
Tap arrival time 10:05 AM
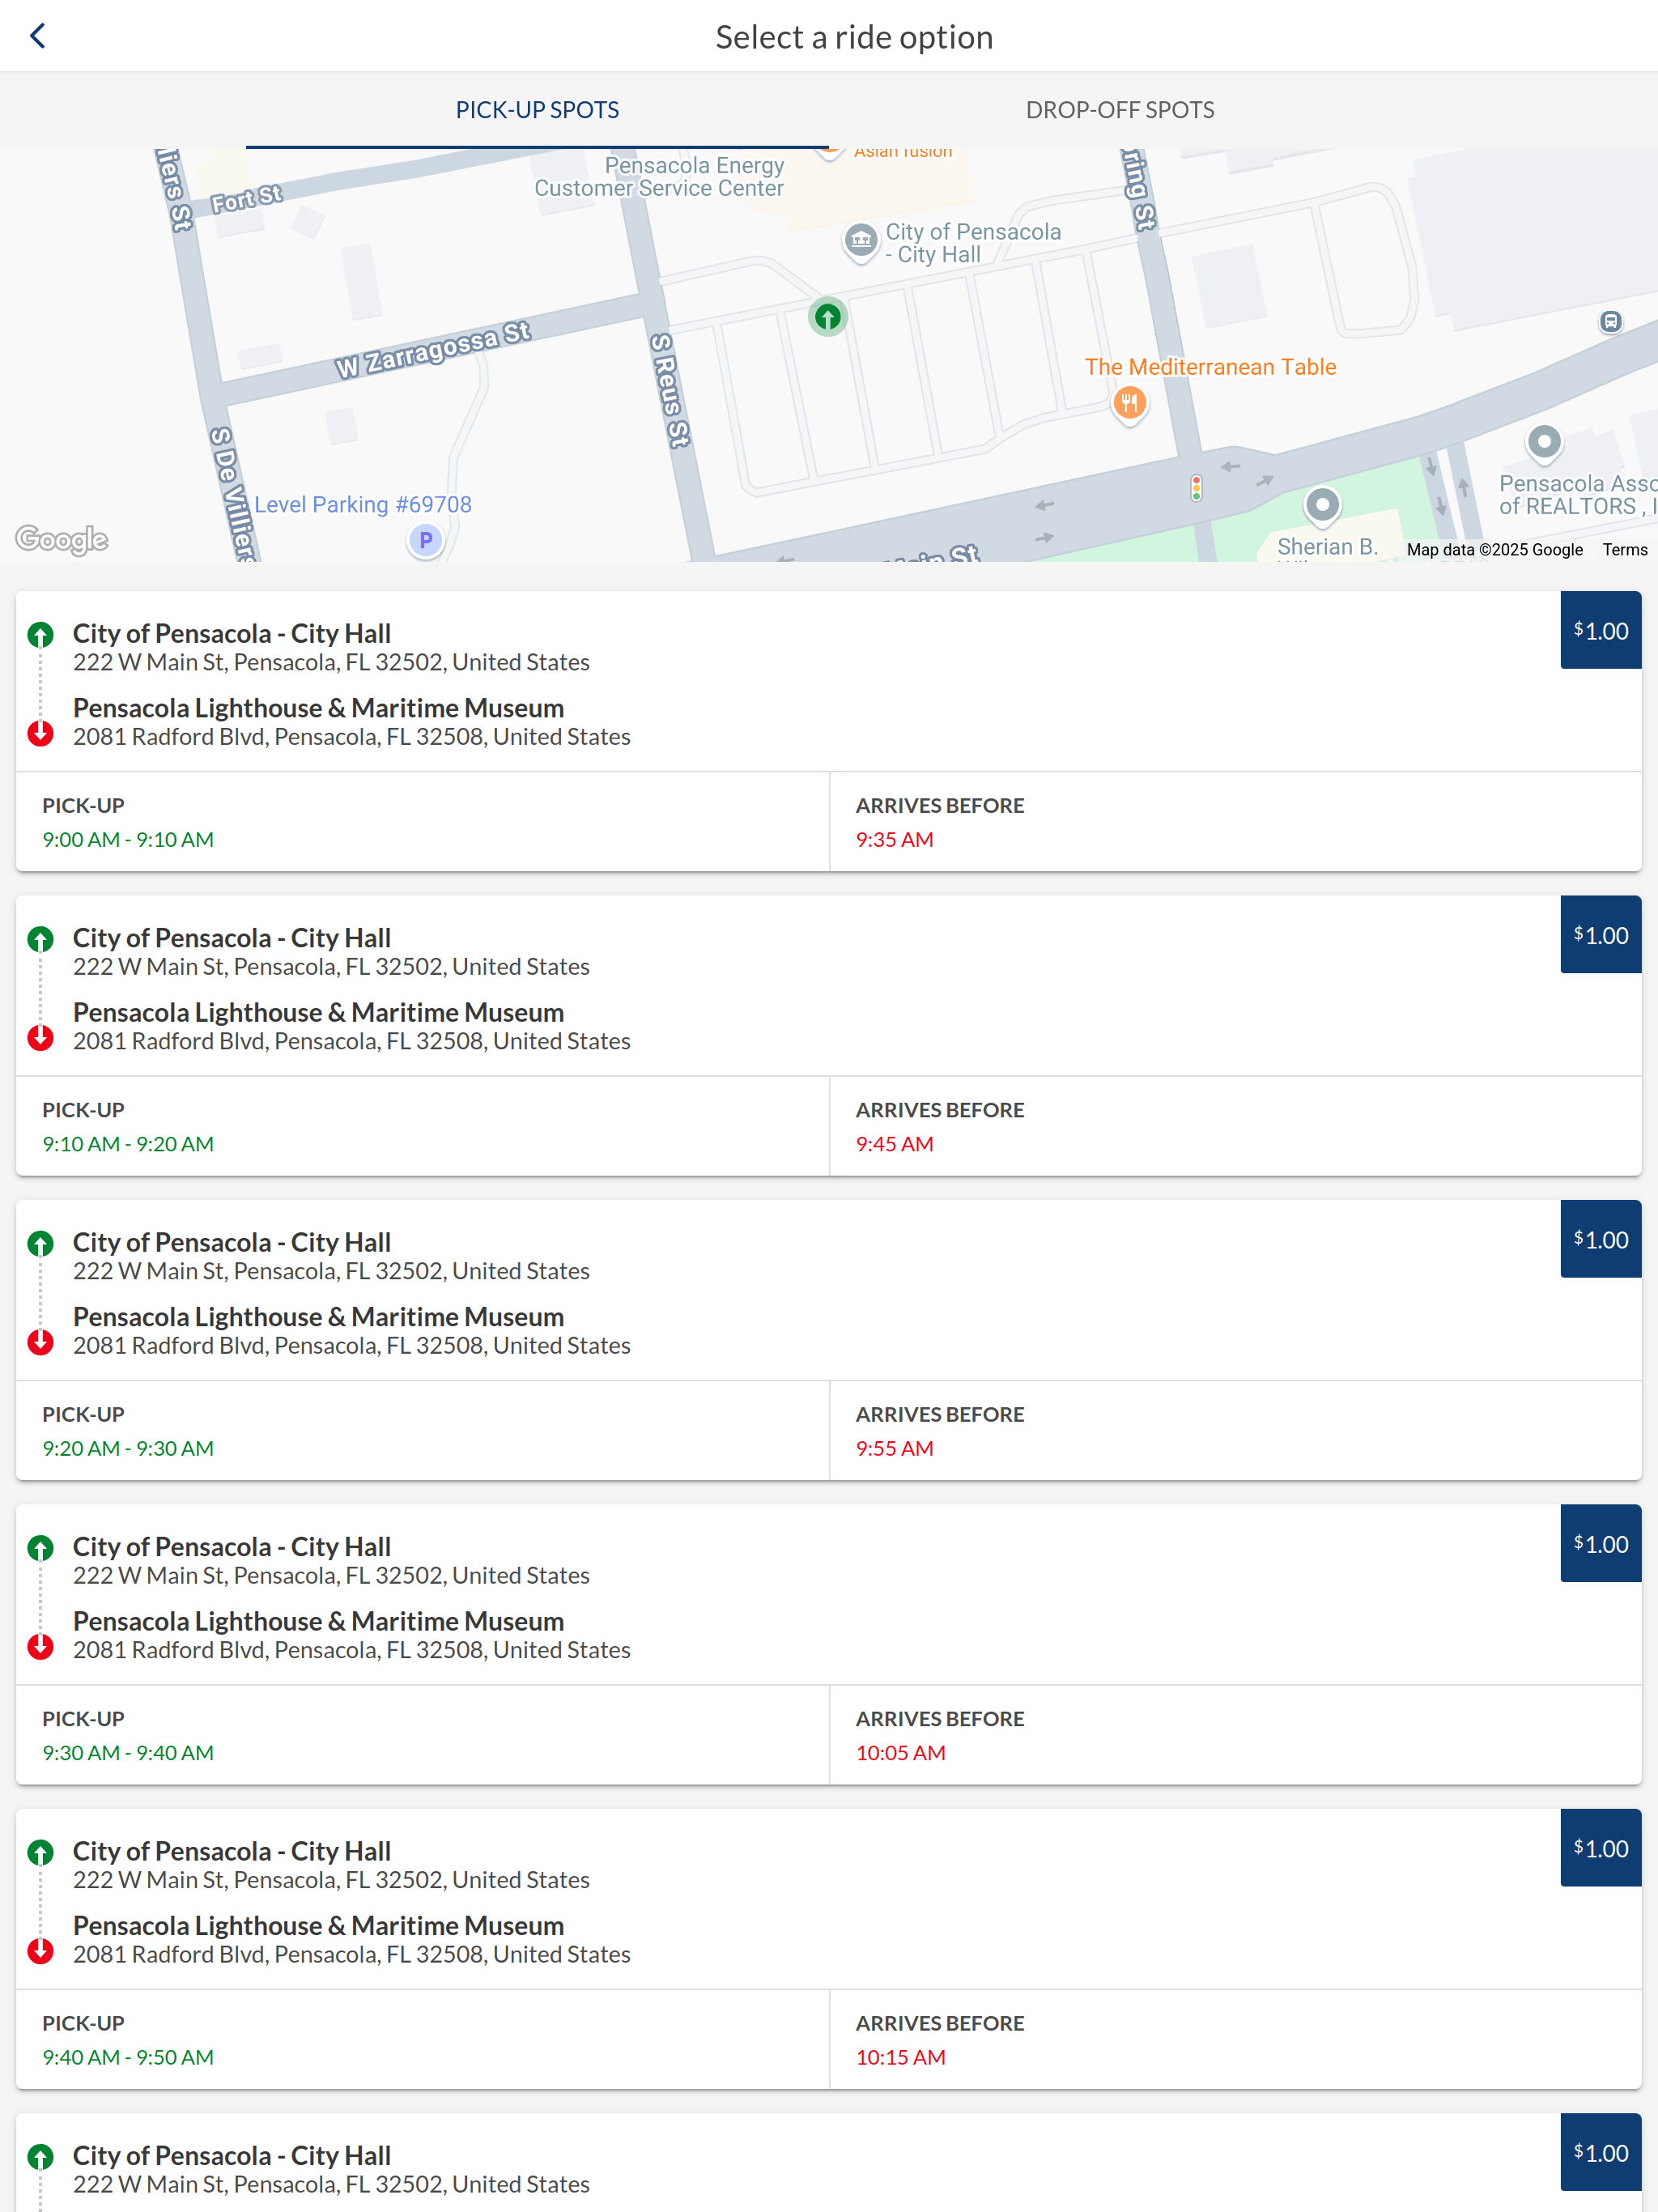tap(900, 1753)
